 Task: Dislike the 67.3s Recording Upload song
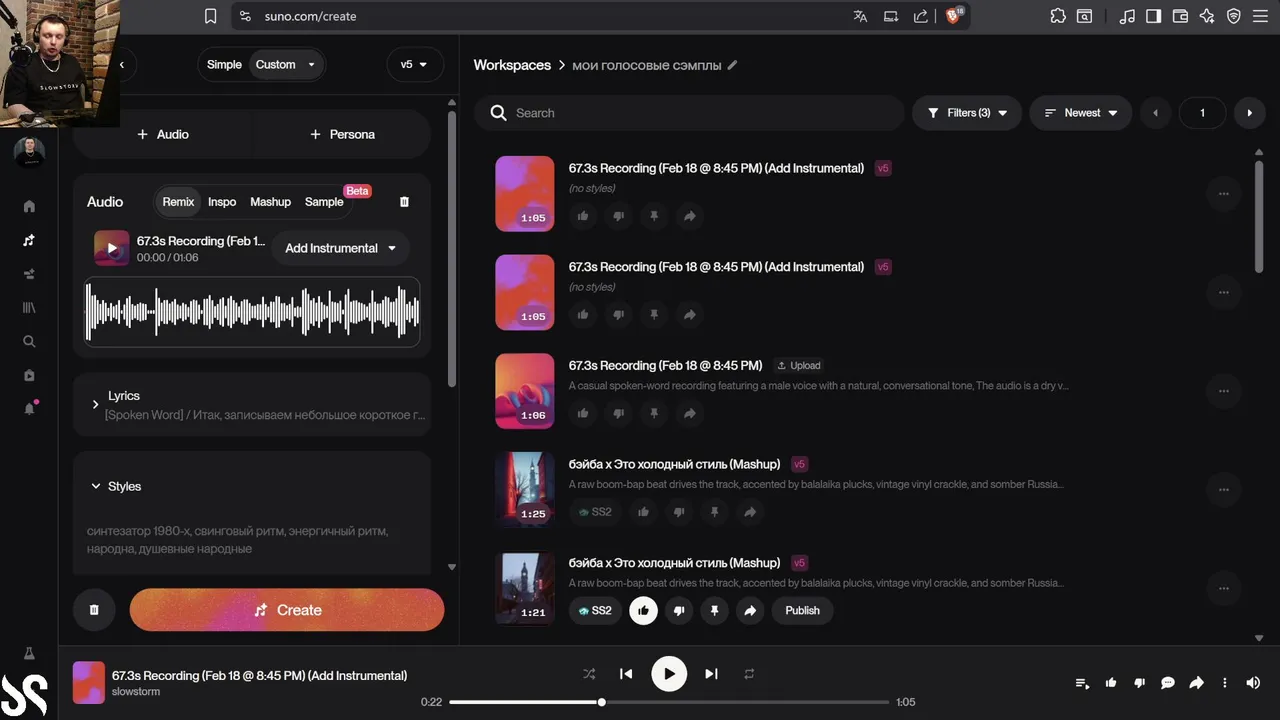pyautogui.click(x=619, y=413)
